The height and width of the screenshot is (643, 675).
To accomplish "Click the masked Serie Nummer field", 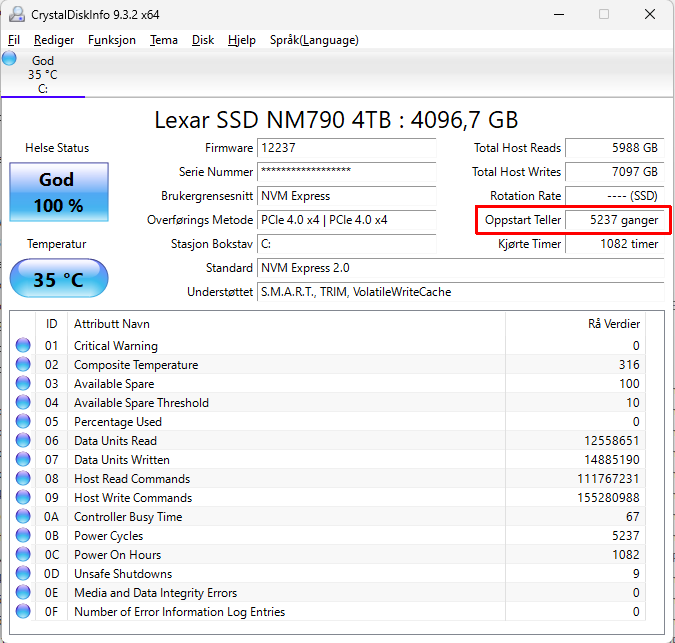I will (x=347, y=172).
